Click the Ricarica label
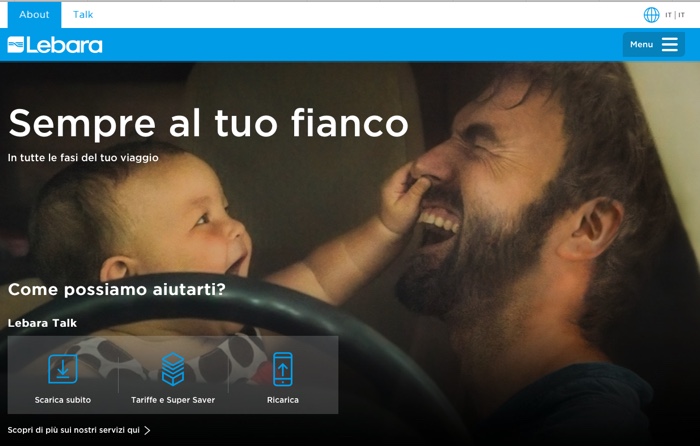This screenshot has height=446, width=700. tap(283, 400)
